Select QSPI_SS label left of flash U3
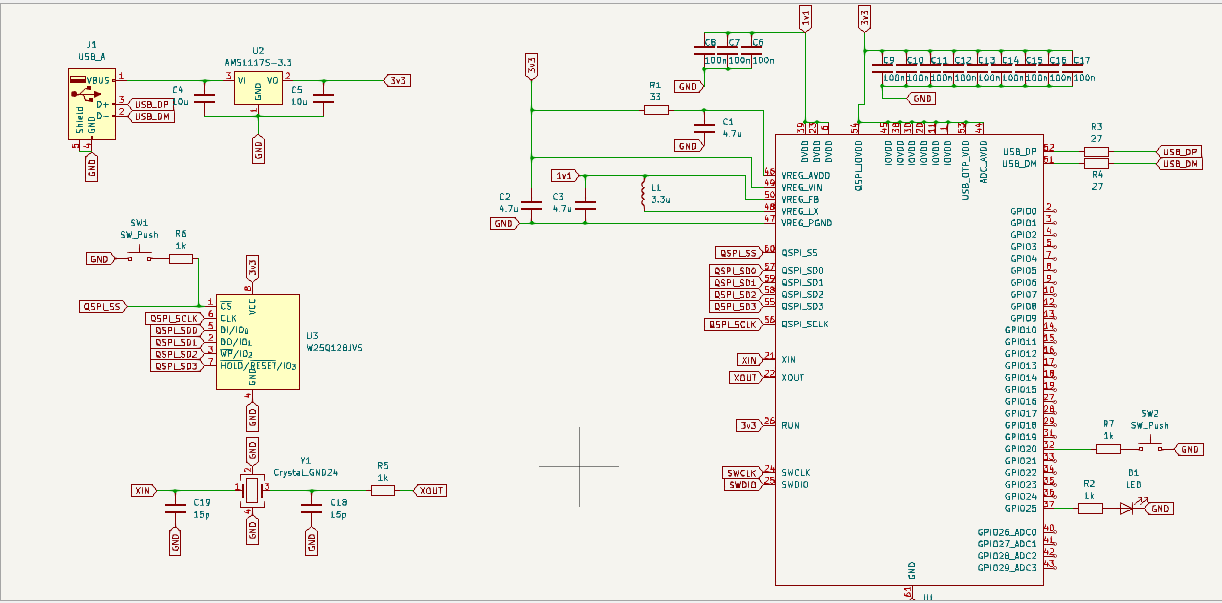This screenshot has height=603, width=1222. point(104,306)
